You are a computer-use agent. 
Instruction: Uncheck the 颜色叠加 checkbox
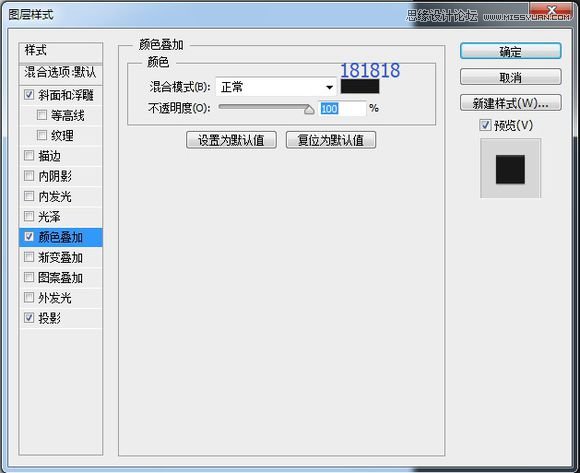pos(29,236)
